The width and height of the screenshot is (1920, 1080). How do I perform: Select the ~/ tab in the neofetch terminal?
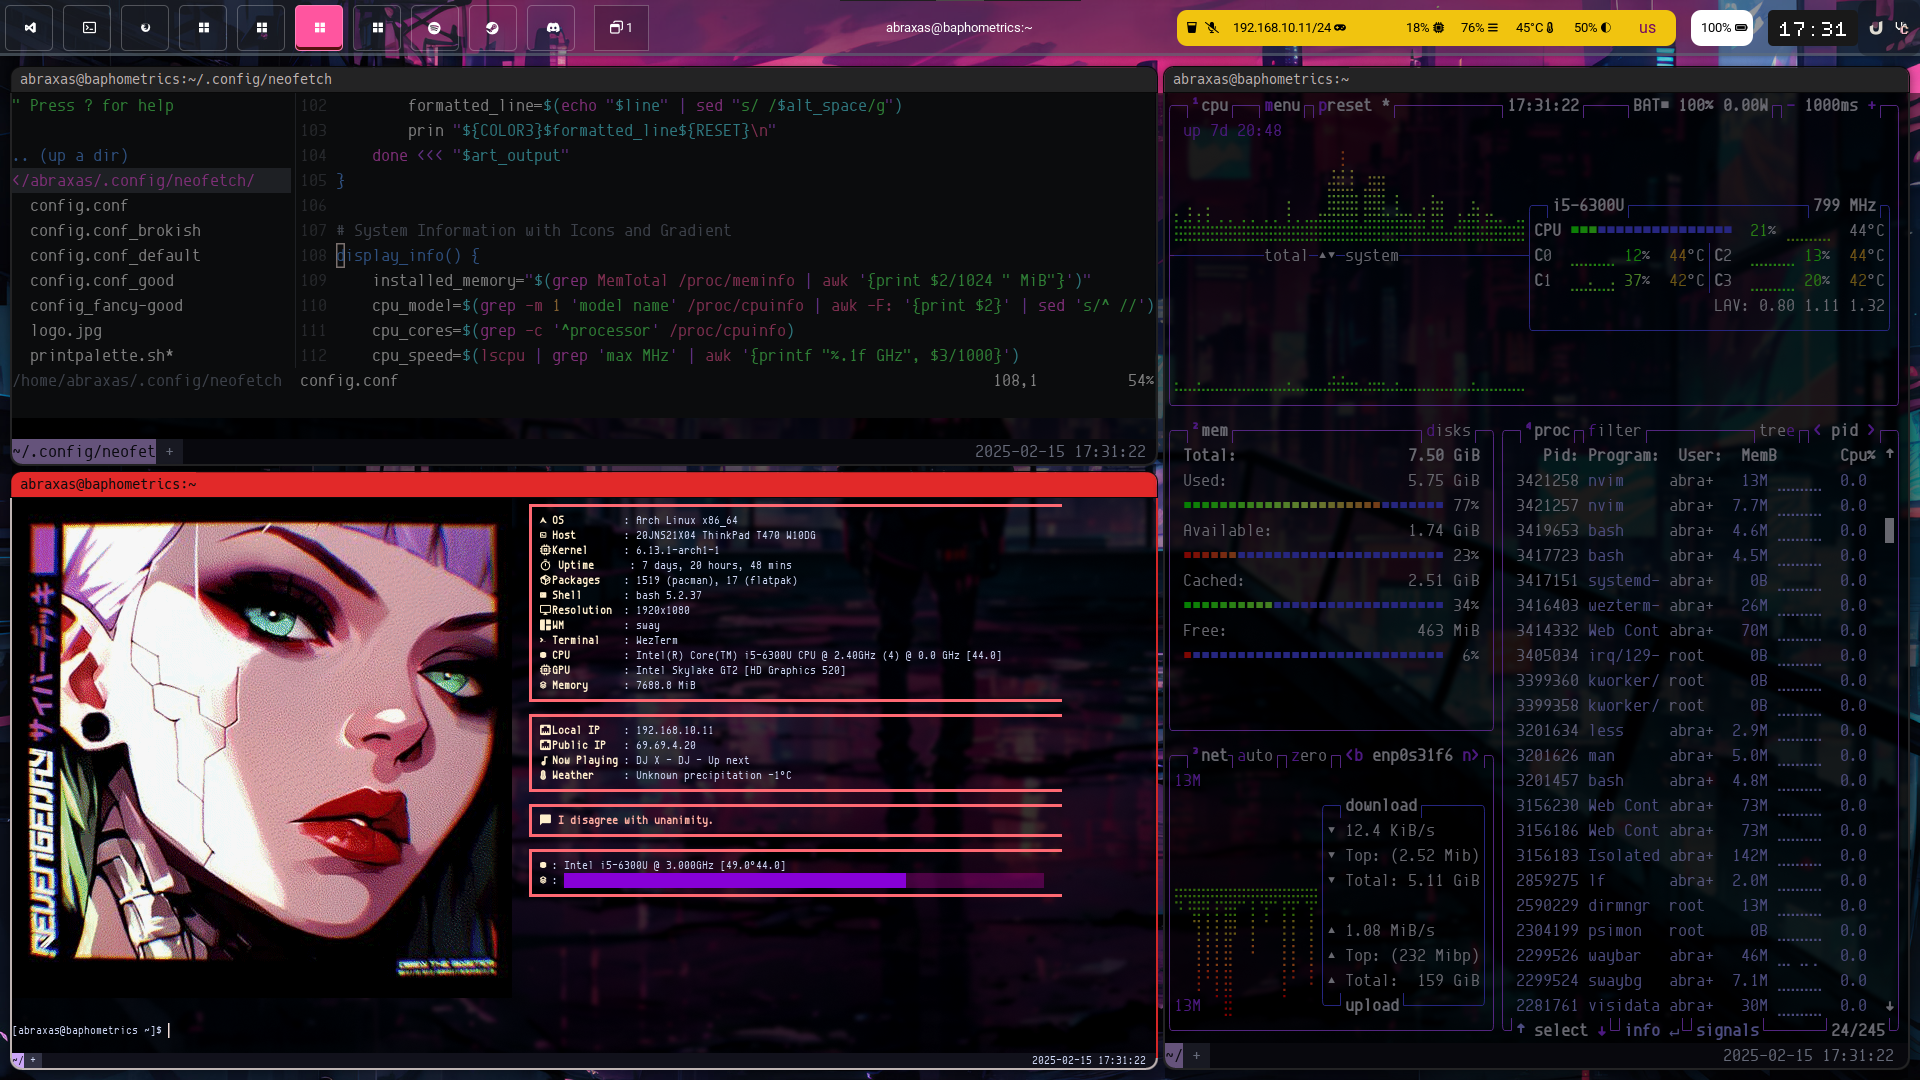coord(18,1060)
